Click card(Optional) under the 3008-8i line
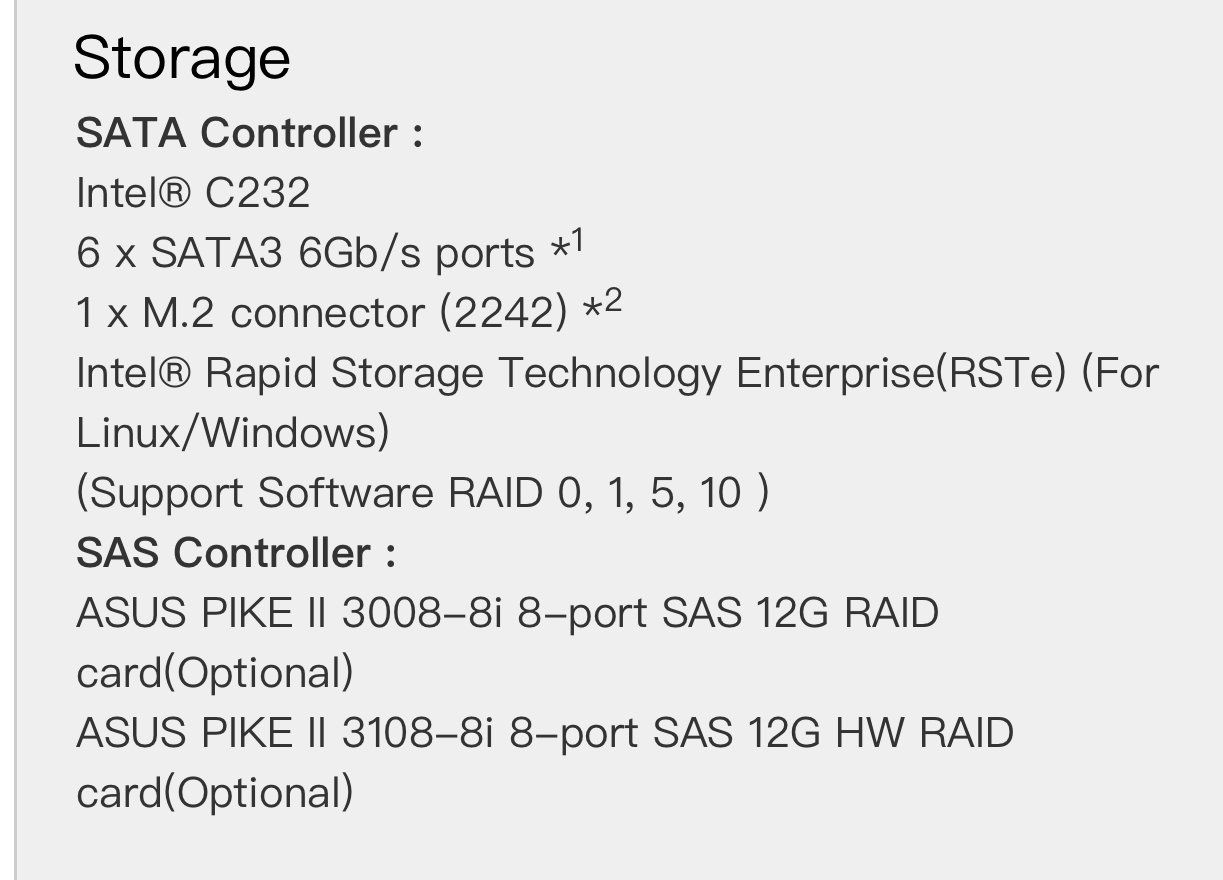Image resolution: width=1223 pixels, height=880 pixels. pos(215,673)
